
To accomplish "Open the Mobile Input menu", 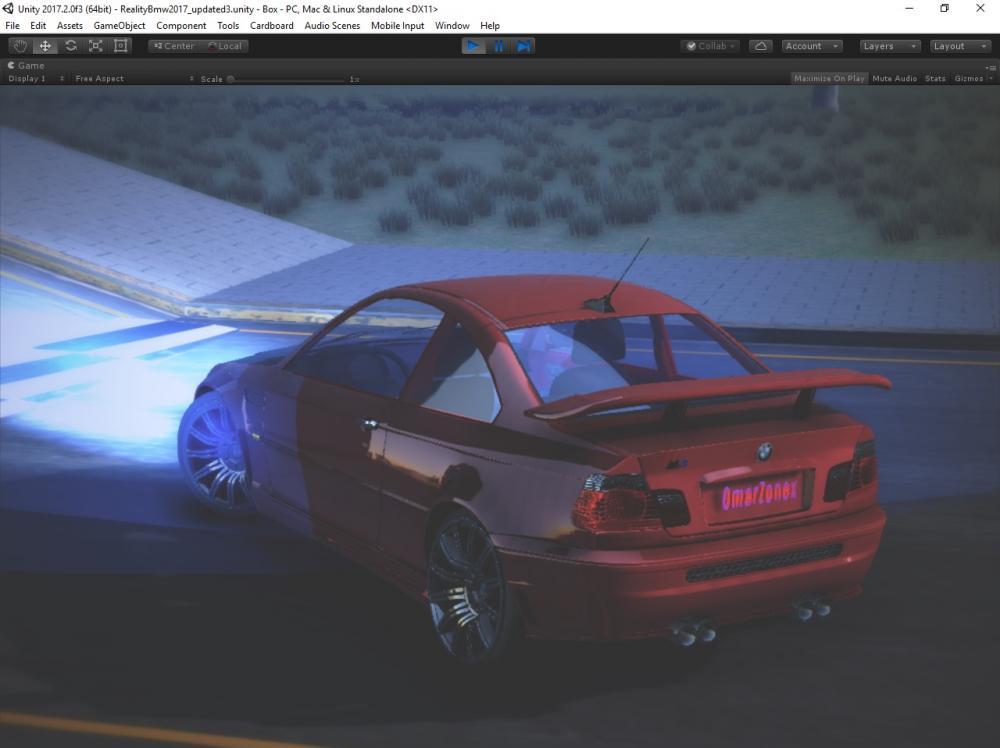I will 397,26.
